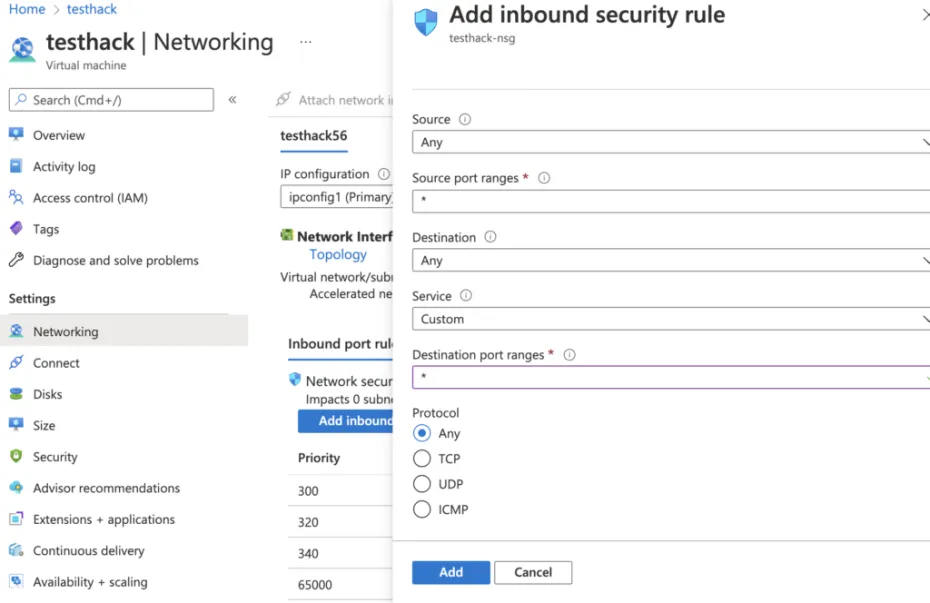
Task: Click the testhack virtual machine icon
Action: pyautogui.click(x=23, y=49)
